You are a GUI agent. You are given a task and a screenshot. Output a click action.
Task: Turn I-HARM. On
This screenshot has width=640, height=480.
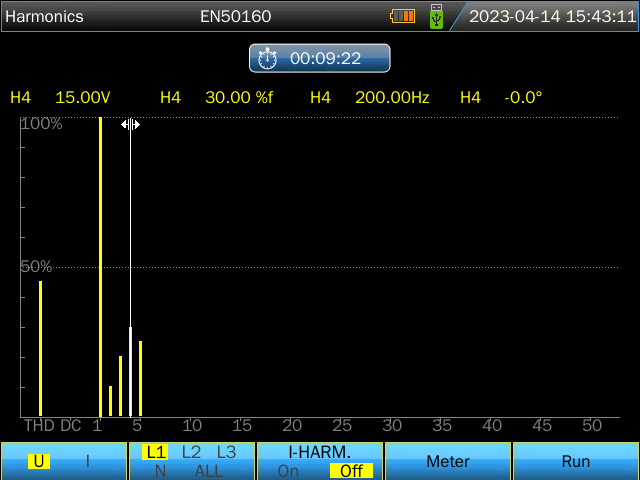[288, 471]
